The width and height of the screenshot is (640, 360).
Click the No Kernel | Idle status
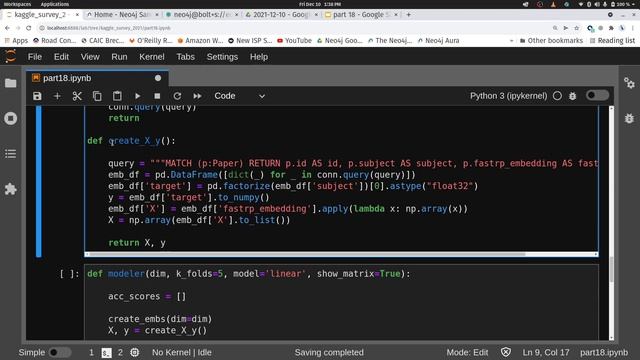coord(182,352)
